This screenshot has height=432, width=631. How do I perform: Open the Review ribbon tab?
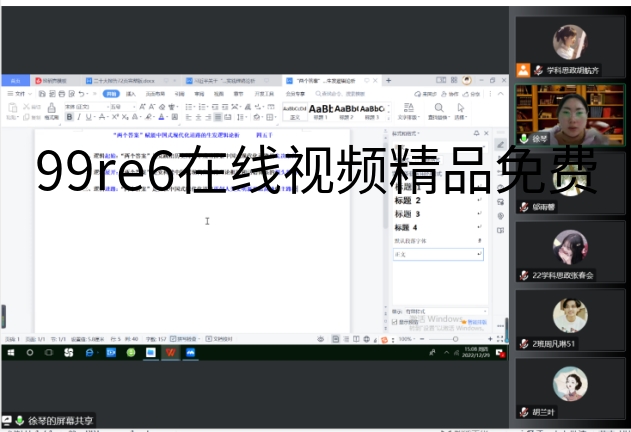tap(199, 94)
